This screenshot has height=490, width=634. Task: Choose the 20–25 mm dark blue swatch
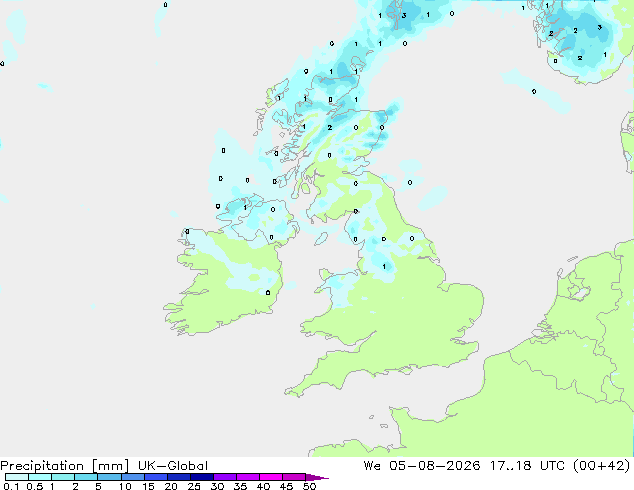[x=178, y=477]
